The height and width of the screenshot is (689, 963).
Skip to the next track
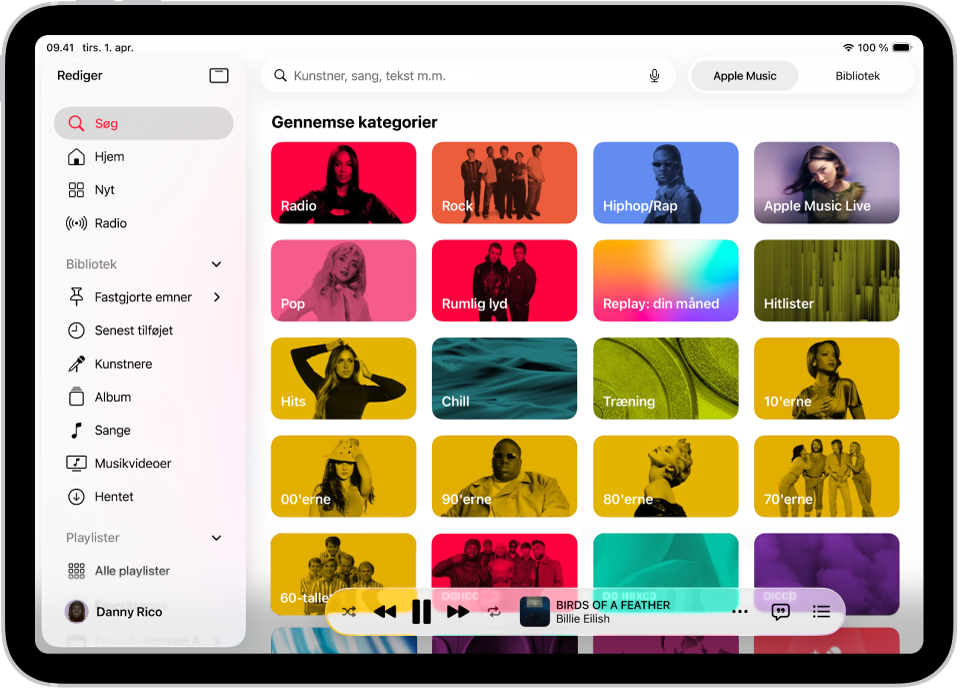tap(458, 612)
